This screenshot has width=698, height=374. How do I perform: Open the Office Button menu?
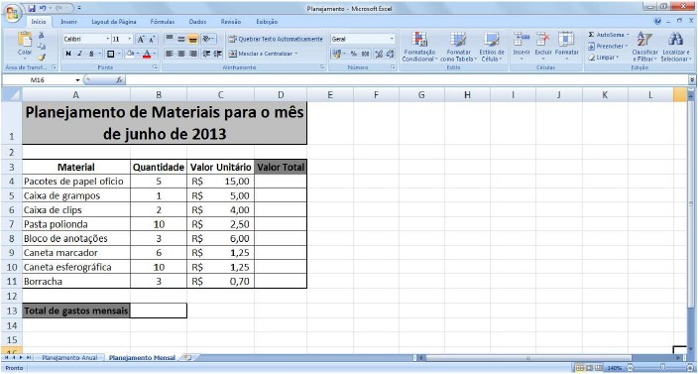click(x=12, y=13)
